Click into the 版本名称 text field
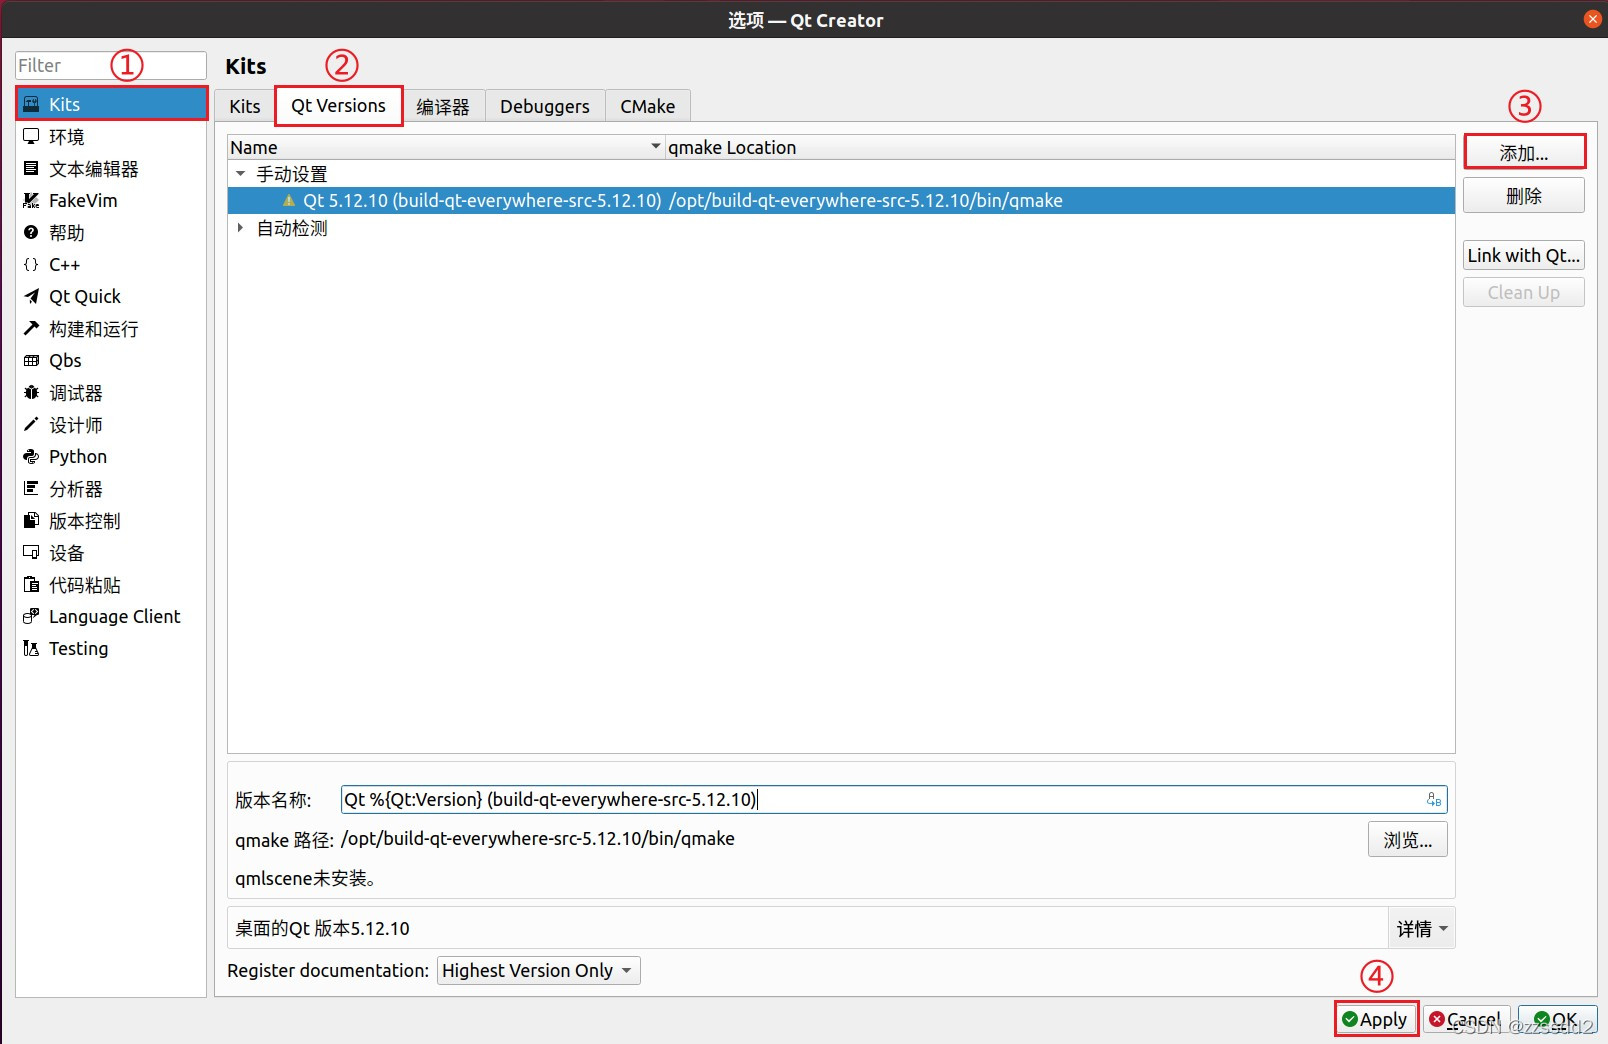The width and height of the screenshot is (1608, 1044). point(893,799)
